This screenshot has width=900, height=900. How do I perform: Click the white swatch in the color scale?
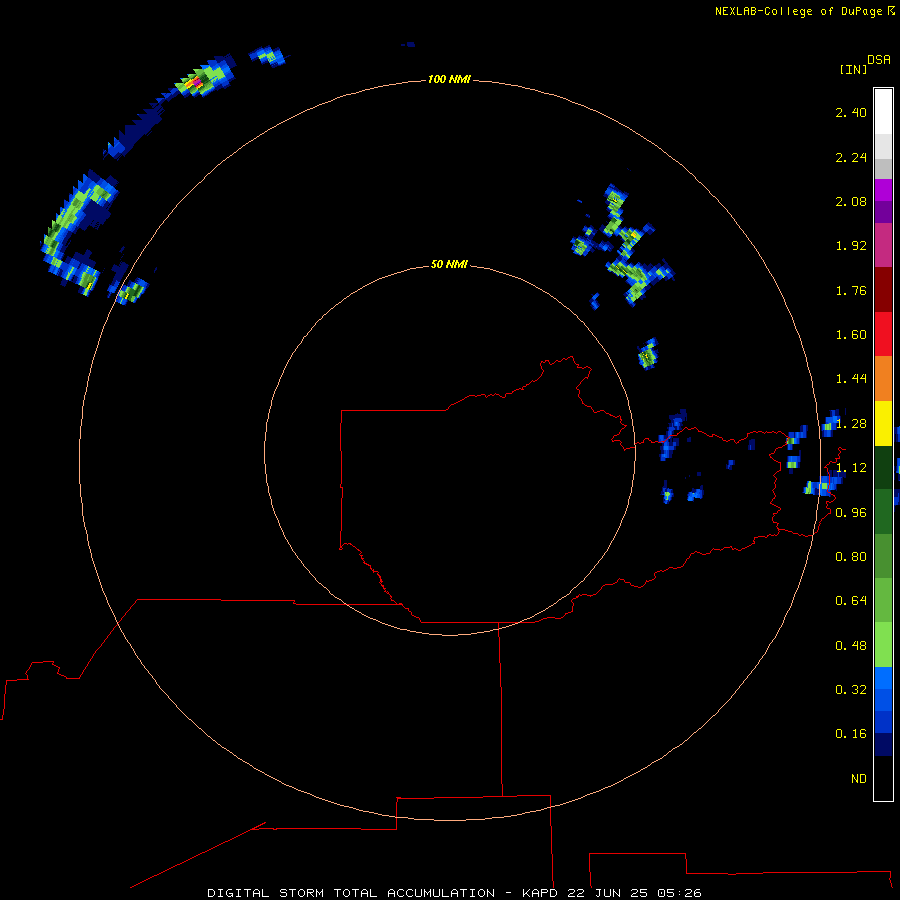click(883, 111)
